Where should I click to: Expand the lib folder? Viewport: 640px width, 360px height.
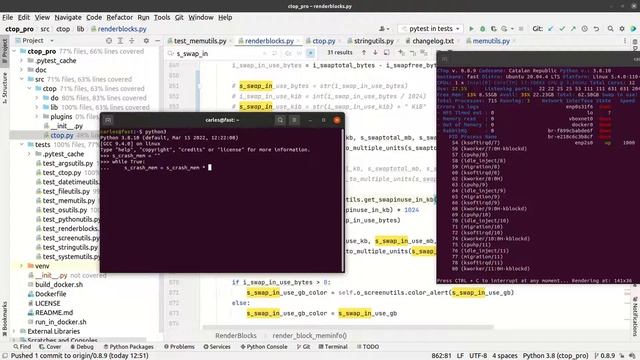coord(36,107)
